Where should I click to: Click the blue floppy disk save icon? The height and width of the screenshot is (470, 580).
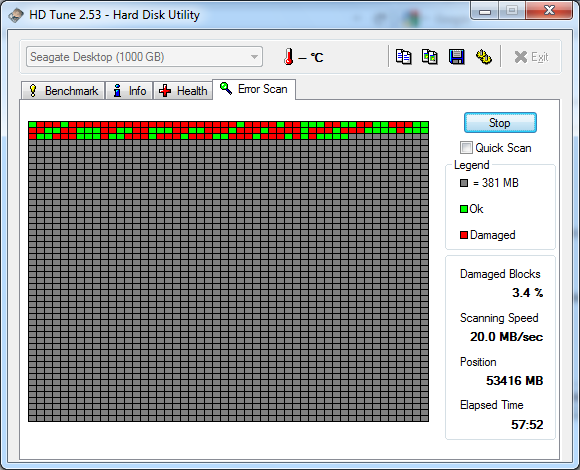pos(456,57)
